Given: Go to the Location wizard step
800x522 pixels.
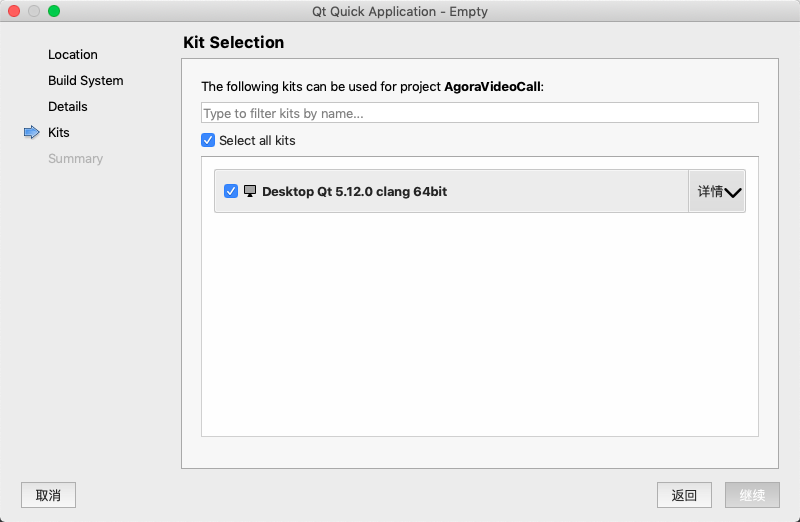Looking at the screenshot, I should pyautogui.click(x=73, y=55).
